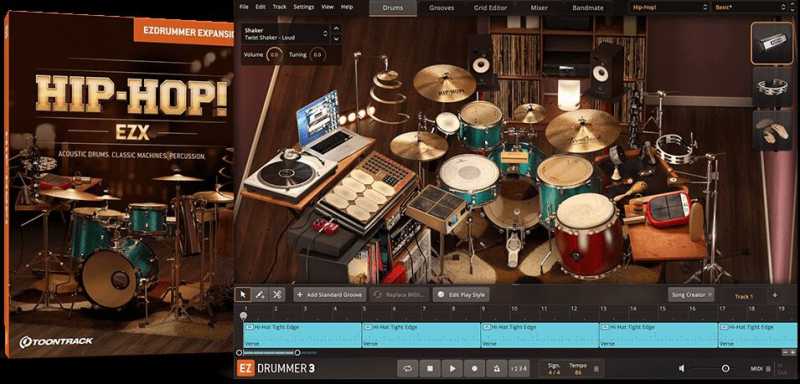
Task: Switch to the Mixer tab
Action: click(x=539, y=8)
